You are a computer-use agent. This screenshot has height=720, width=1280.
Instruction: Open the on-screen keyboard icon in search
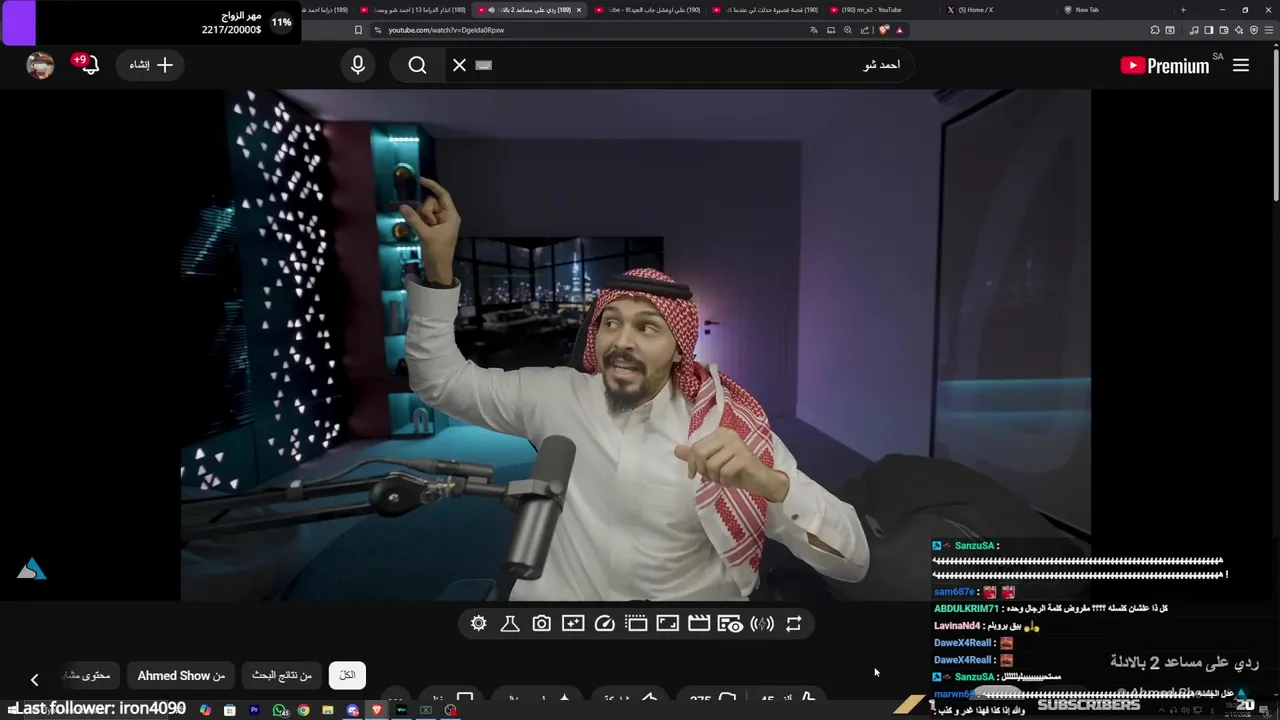[484, 65]
